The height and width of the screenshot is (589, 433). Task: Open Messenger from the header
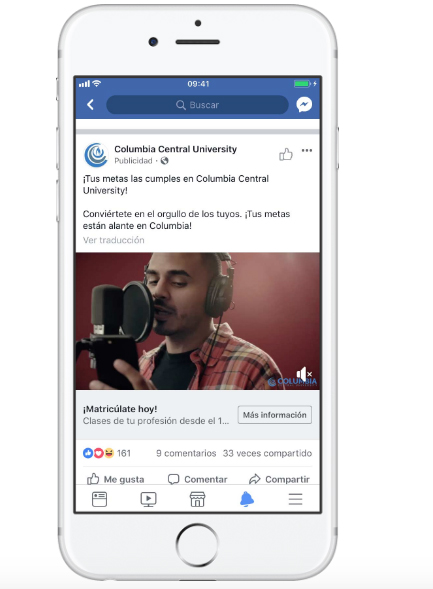(304, 104)
